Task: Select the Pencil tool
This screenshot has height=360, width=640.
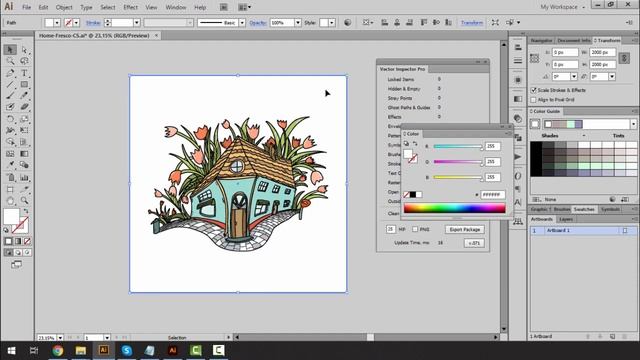Action: click(24, 96)
